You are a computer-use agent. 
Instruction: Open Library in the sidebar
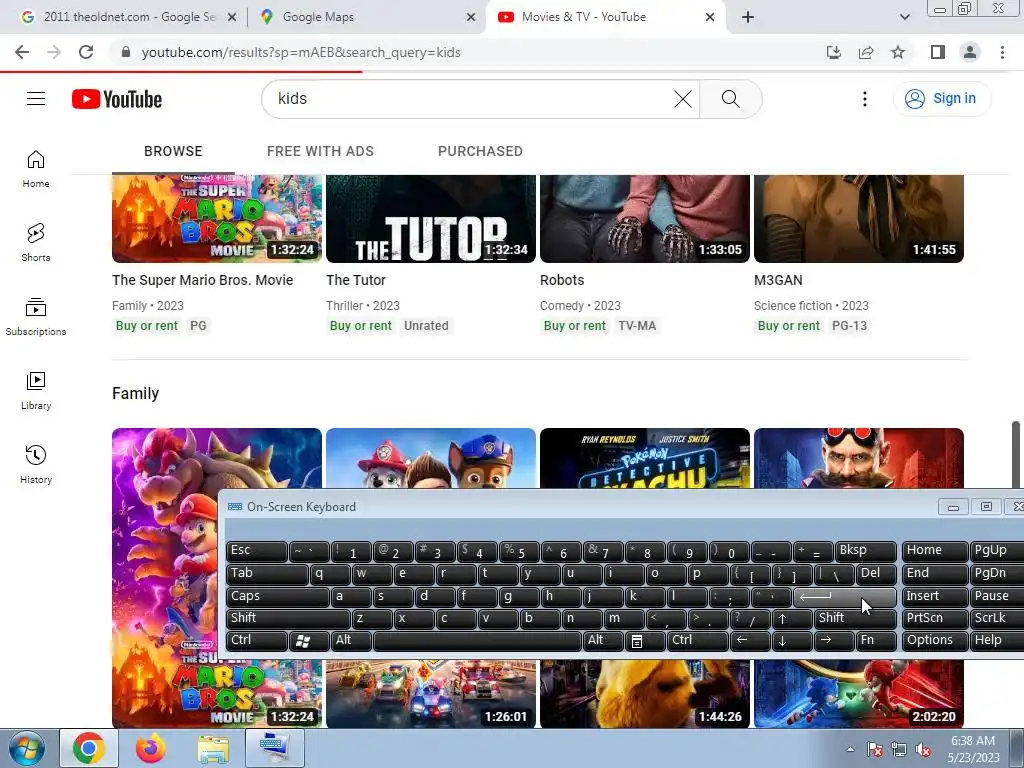pos(36,391)
